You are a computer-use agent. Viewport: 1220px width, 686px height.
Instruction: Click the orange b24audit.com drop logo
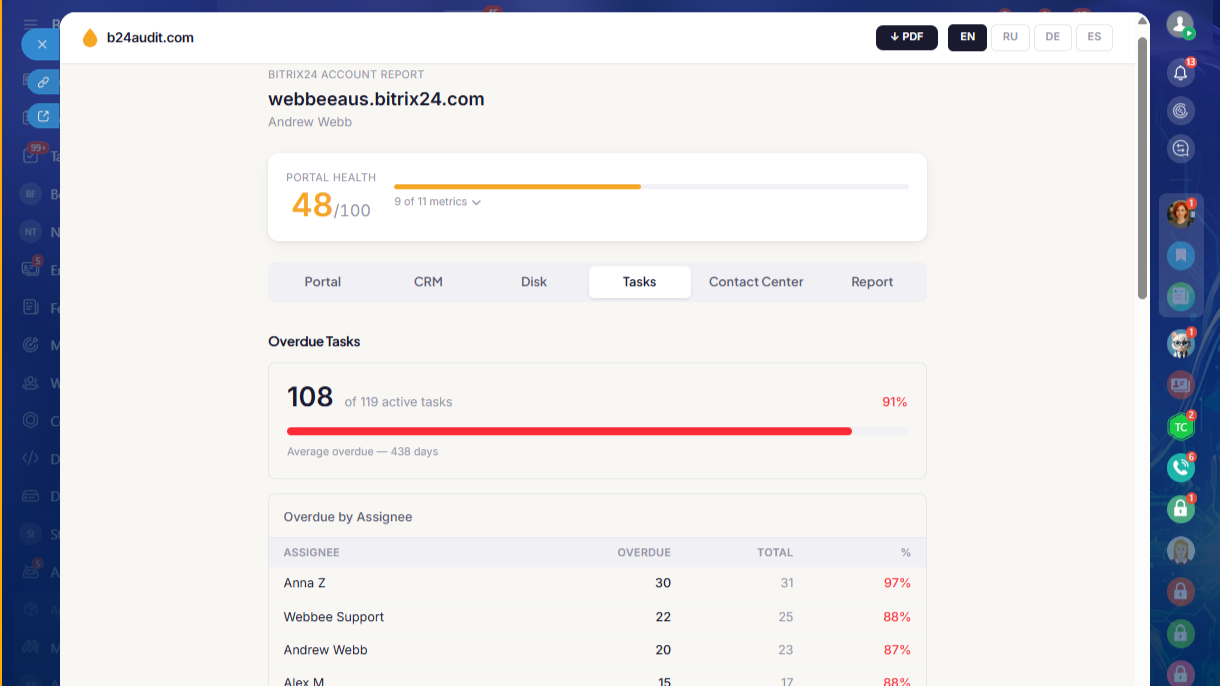(x=90, y=38)
